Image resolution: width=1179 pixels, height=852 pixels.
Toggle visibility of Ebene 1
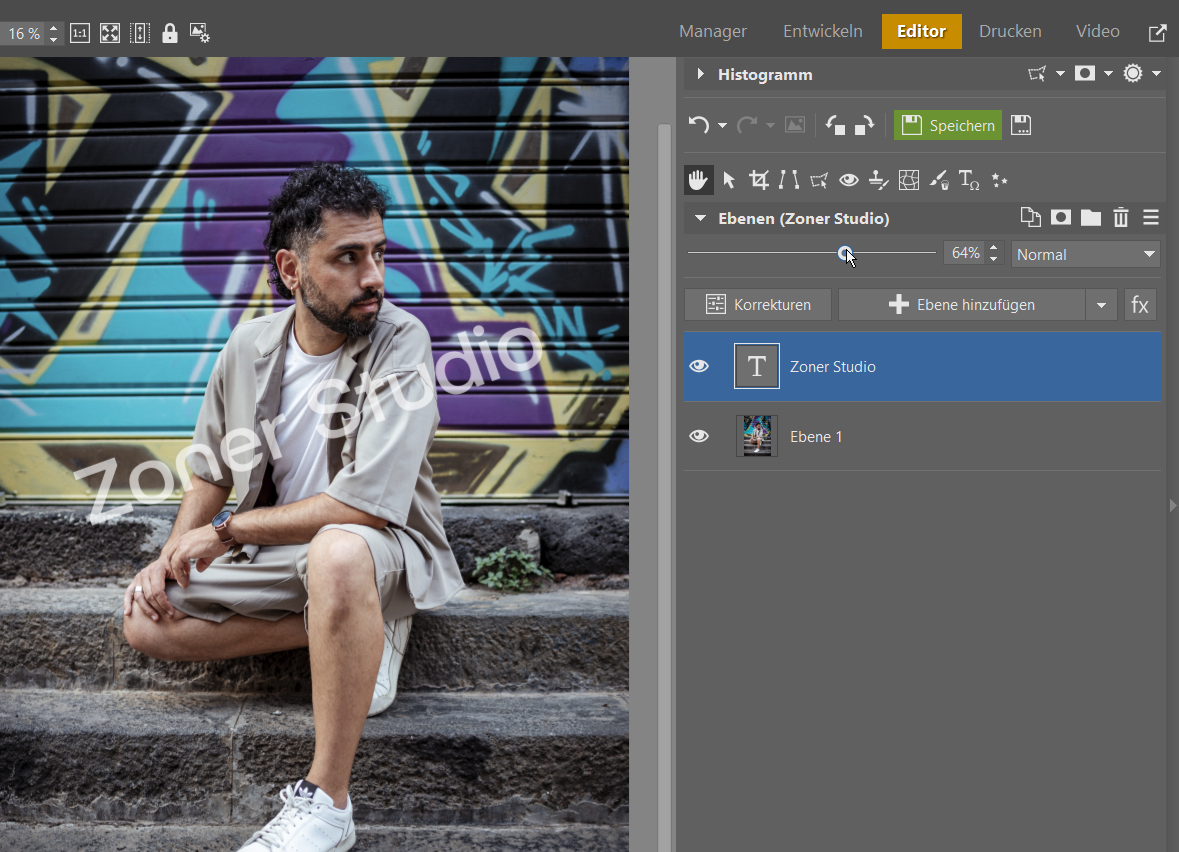[699, 437]
